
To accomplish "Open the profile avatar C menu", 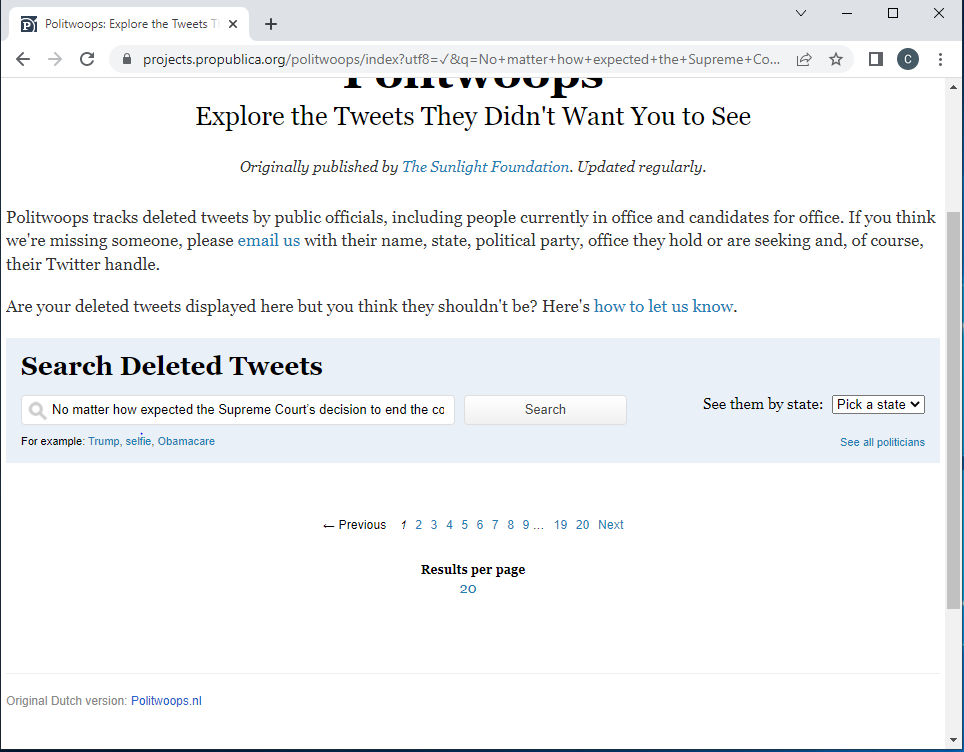I will pos(907,59).
